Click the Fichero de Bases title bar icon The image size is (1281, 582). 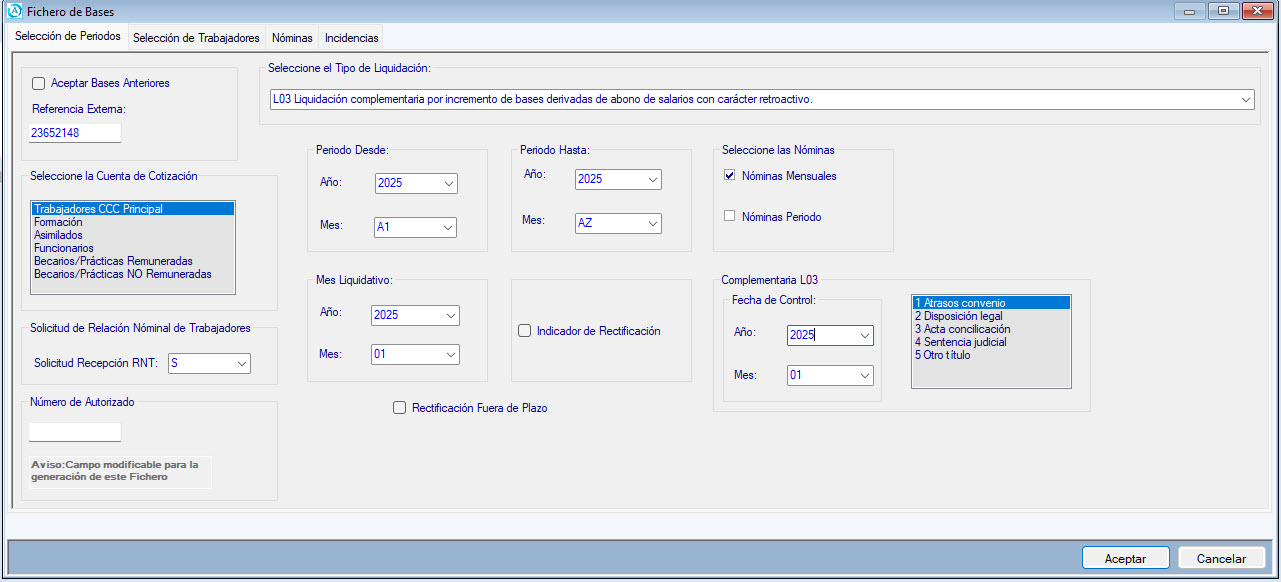[14, 12]
